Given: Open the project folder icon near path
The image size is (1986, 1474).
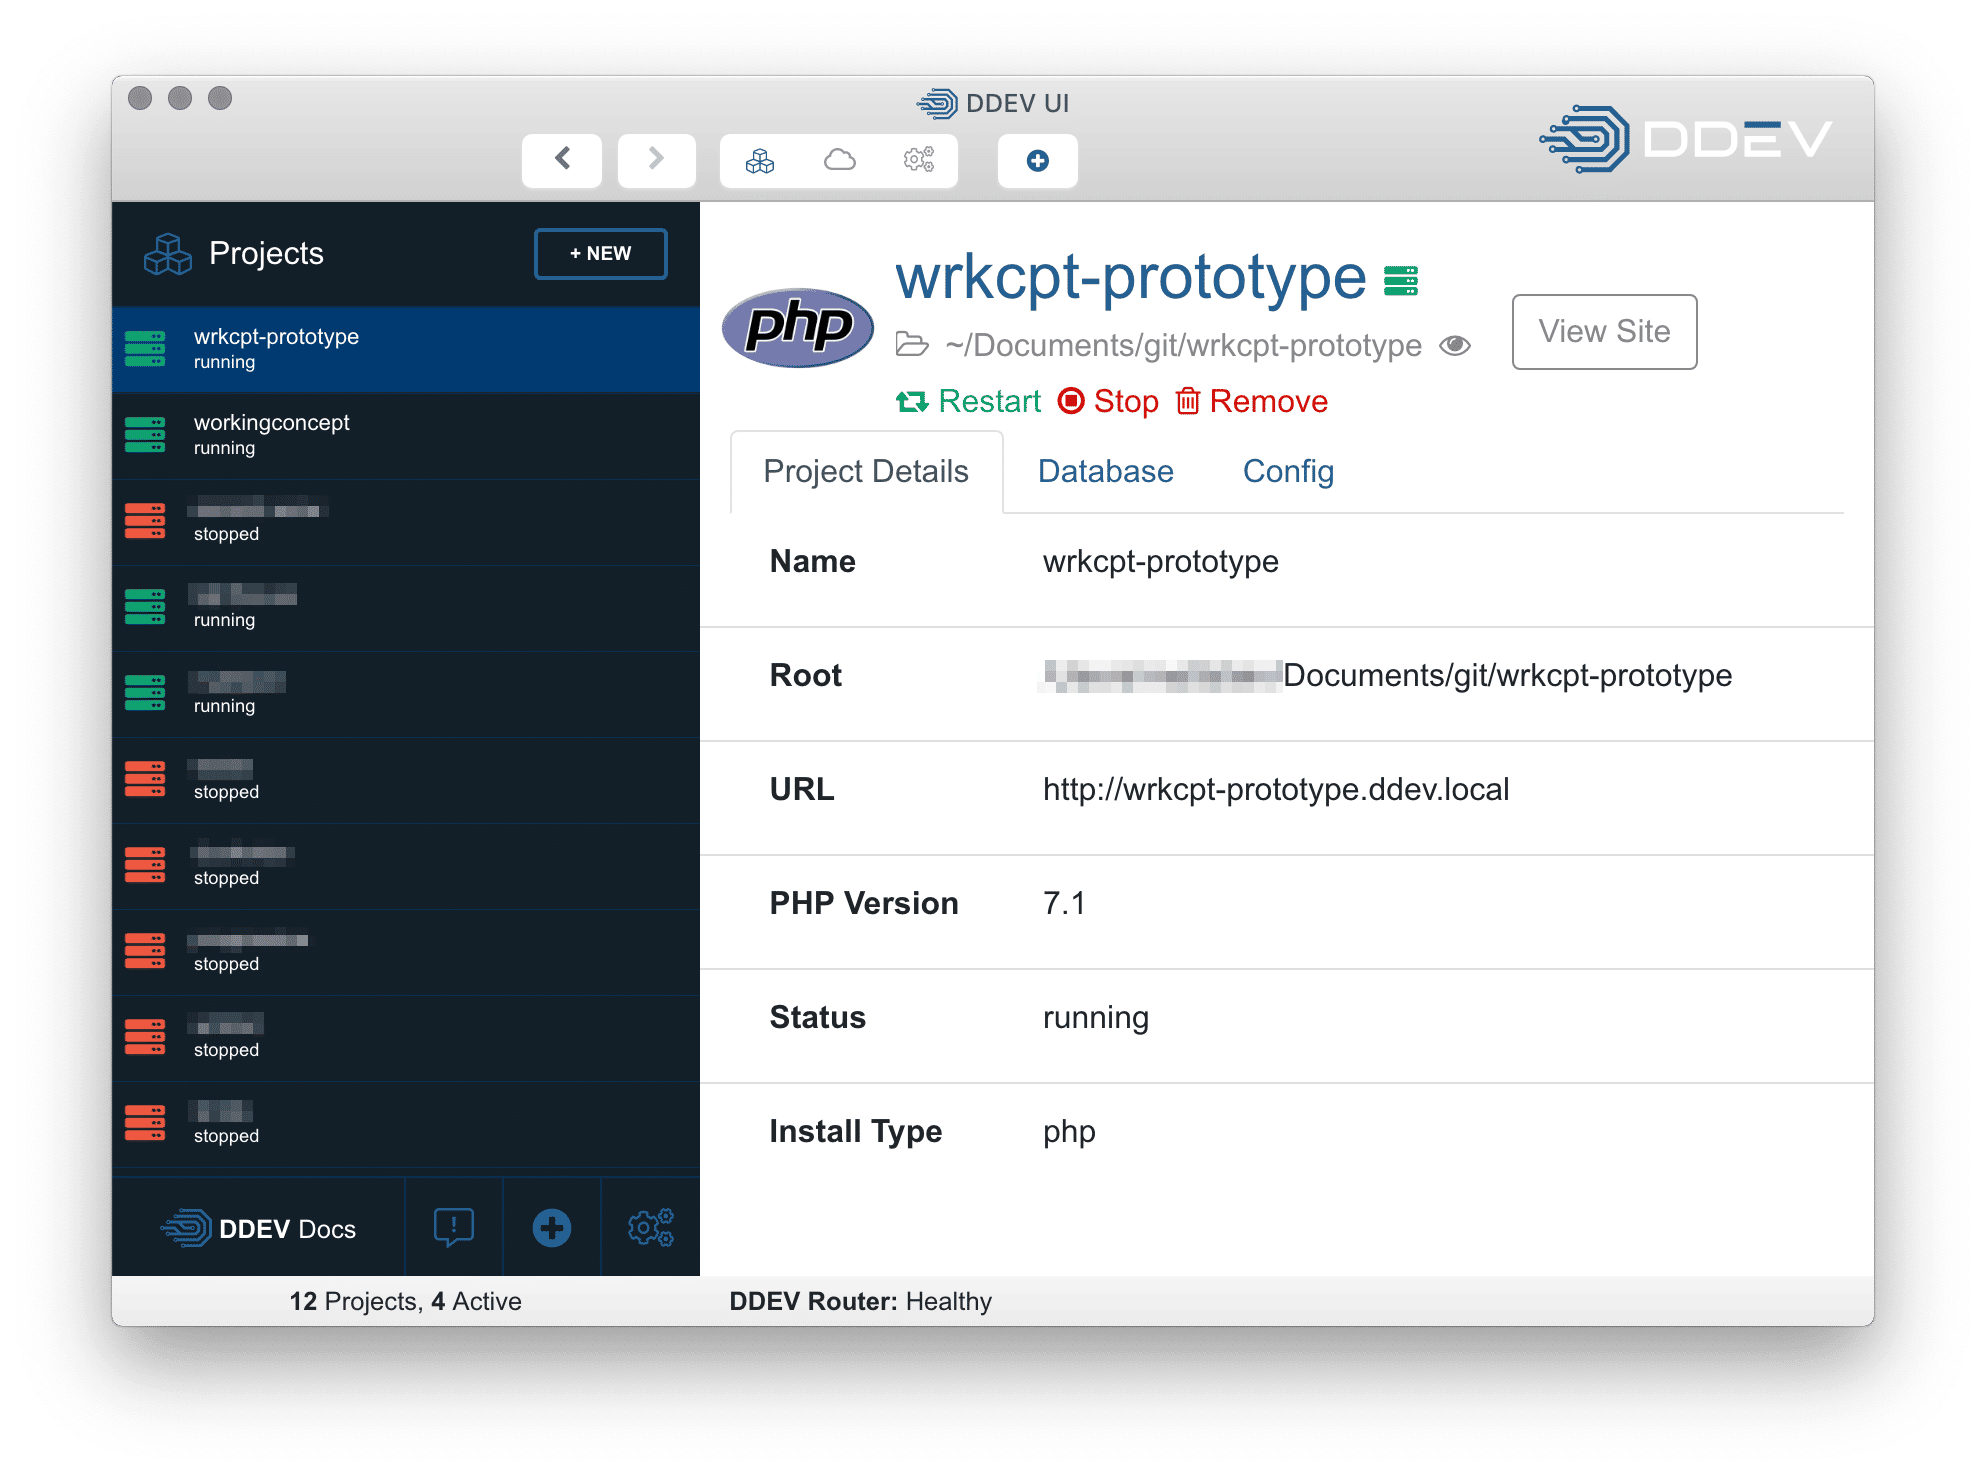Looking at the screenshot, I should (912, 345).
